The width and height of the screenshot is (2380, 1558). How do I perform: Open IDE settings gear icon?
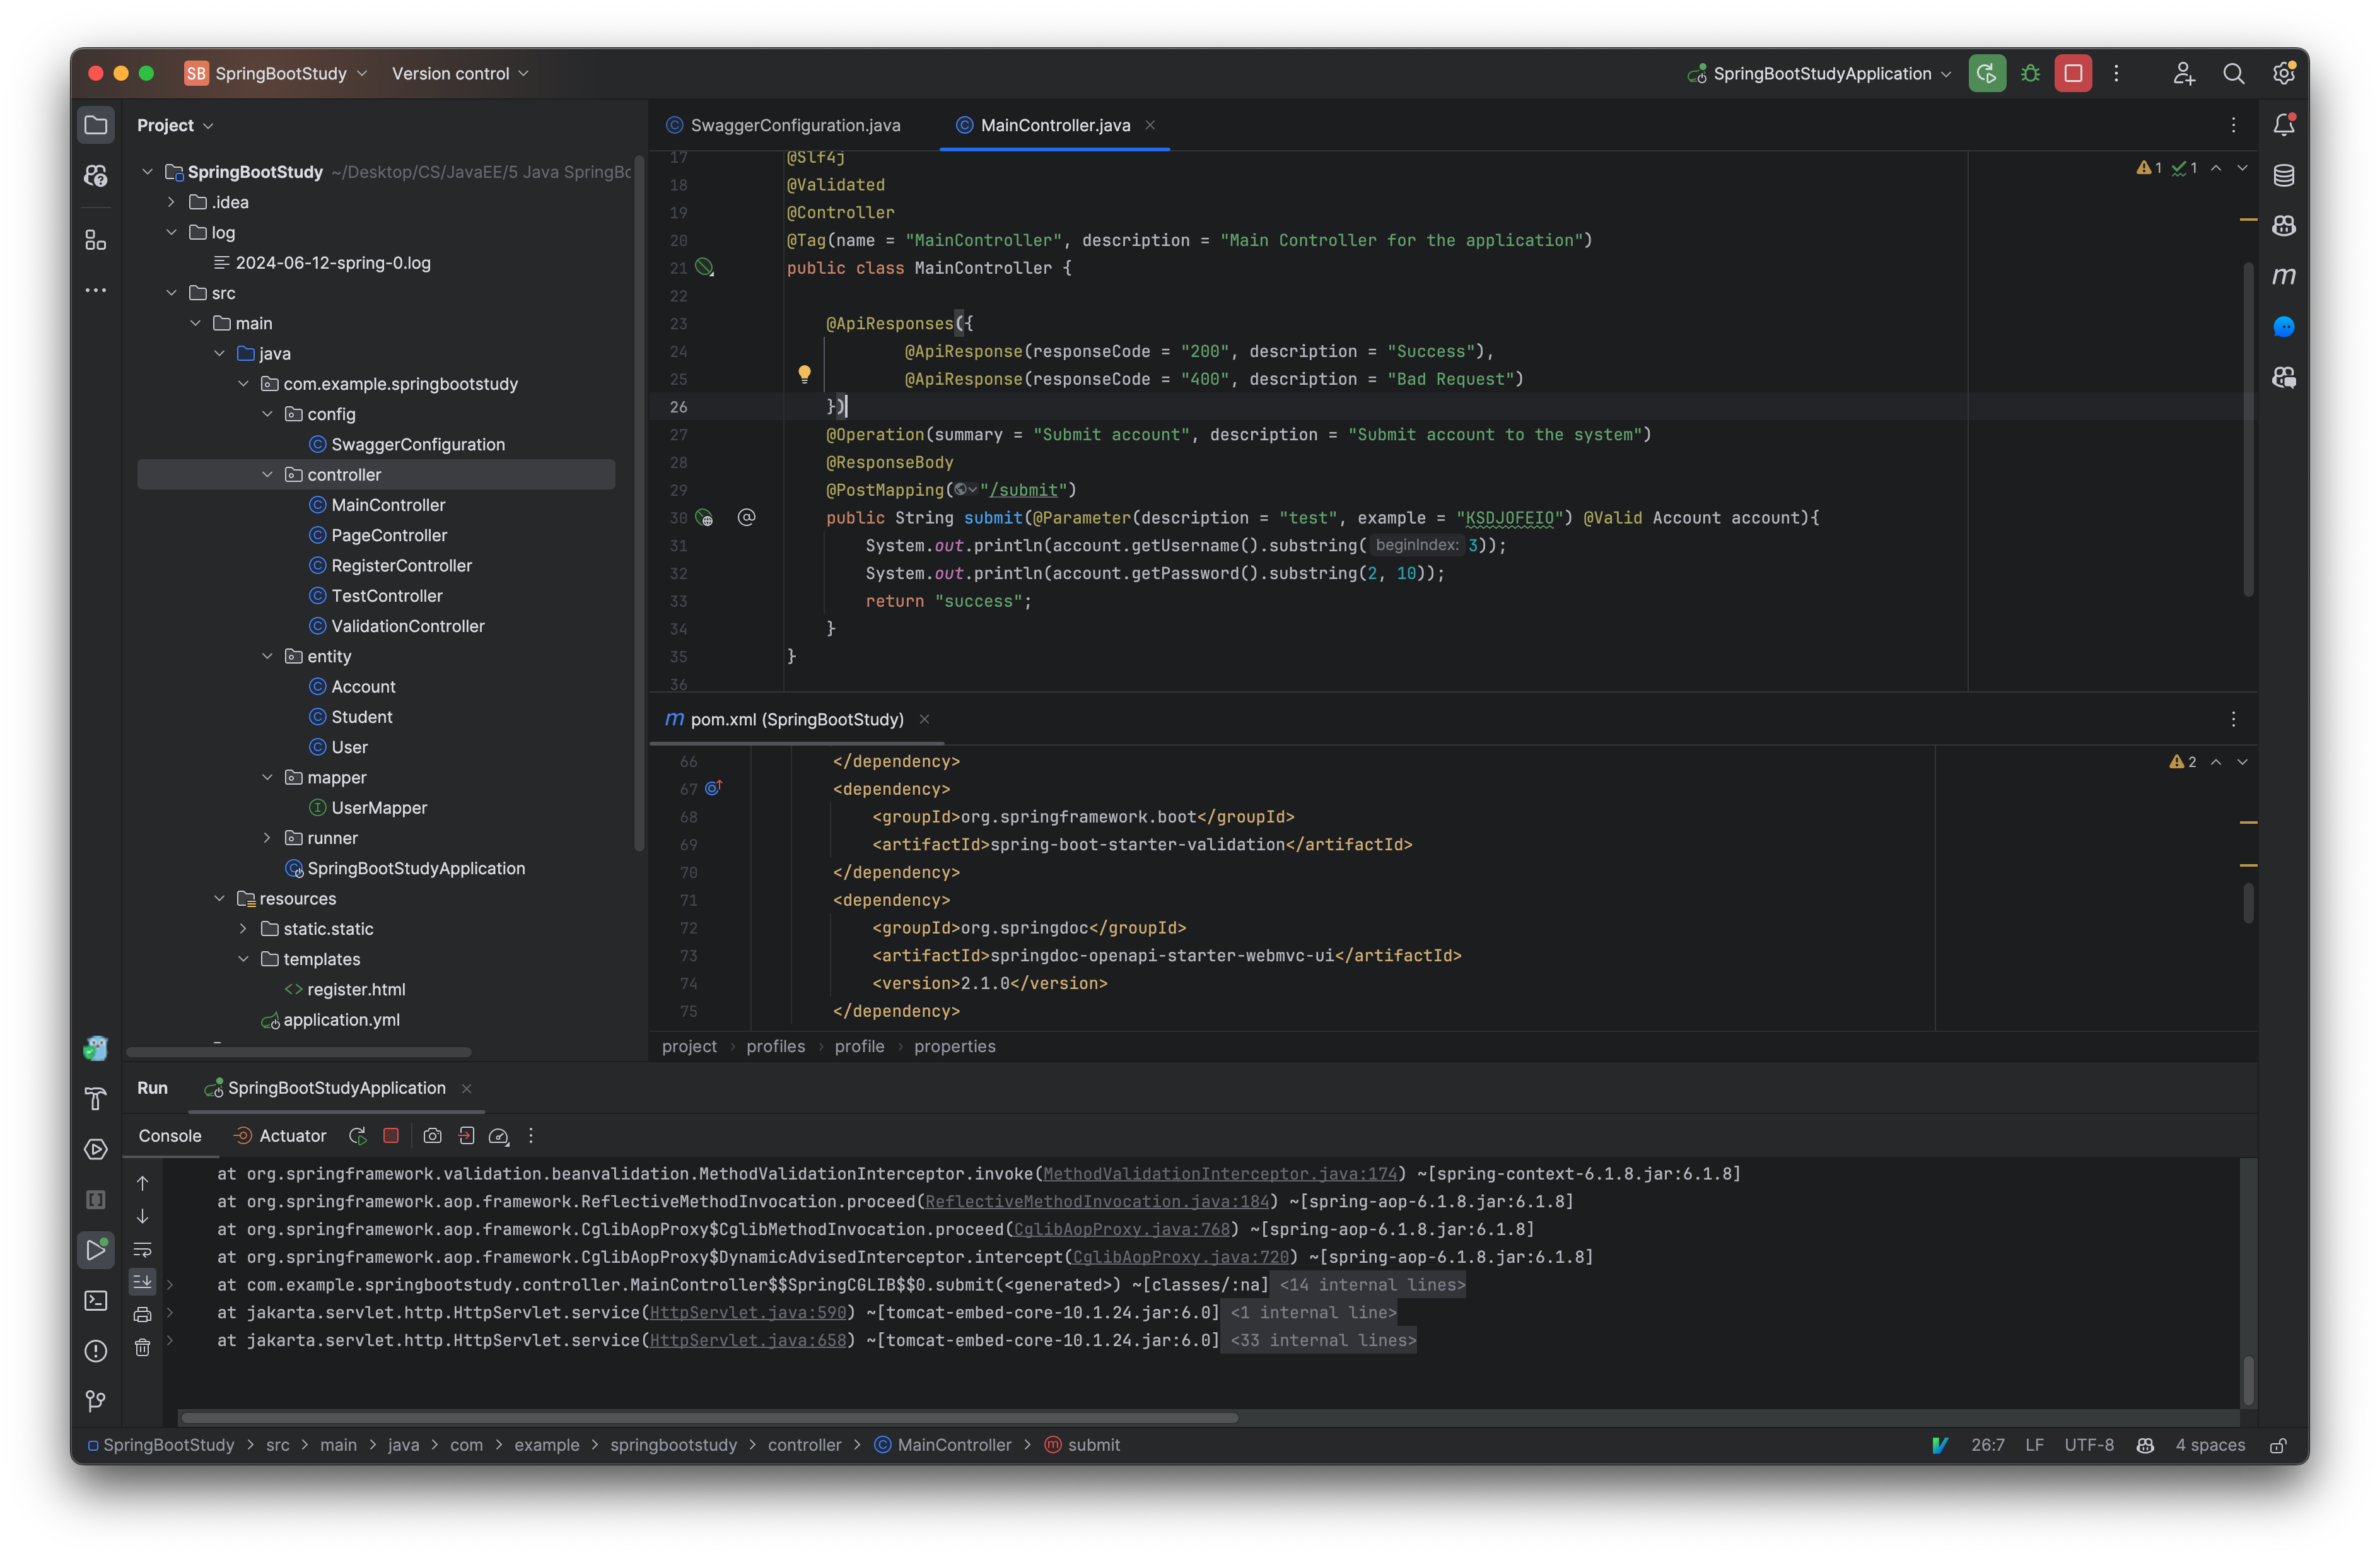[x=2283, y=73]
